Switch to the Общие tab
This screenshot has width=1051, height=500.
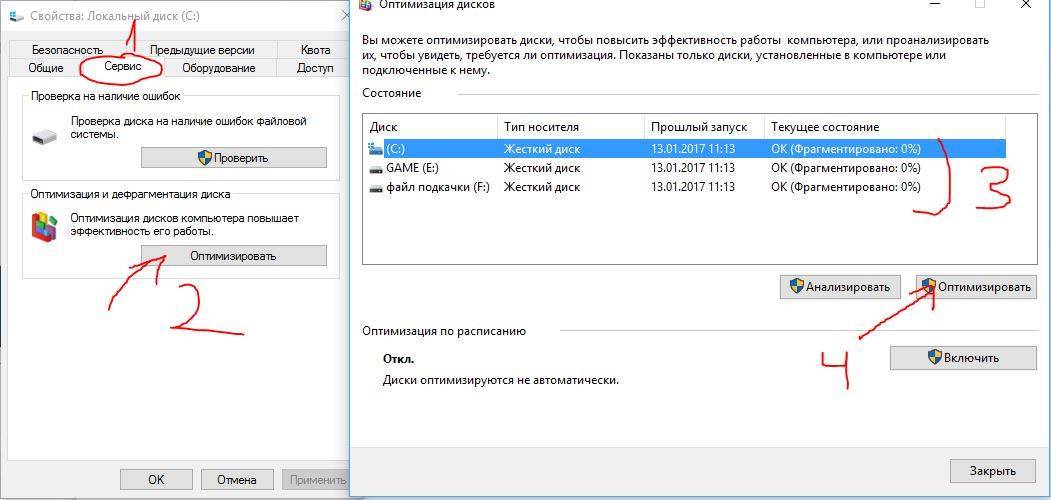click(46, 68)
